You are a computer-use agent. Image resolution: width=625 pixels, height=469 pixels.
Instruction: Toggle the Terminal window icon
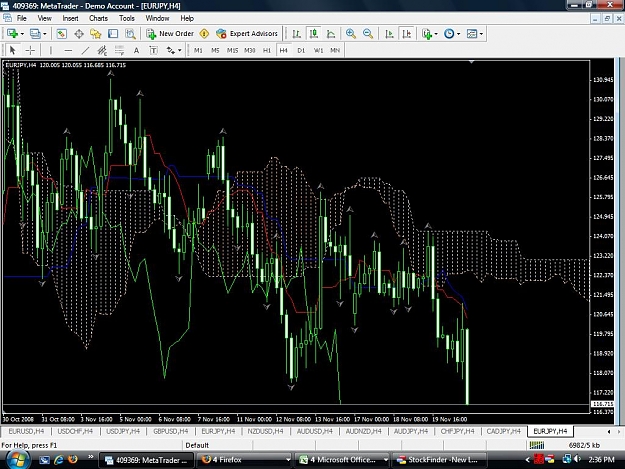(x=113, y=34)
